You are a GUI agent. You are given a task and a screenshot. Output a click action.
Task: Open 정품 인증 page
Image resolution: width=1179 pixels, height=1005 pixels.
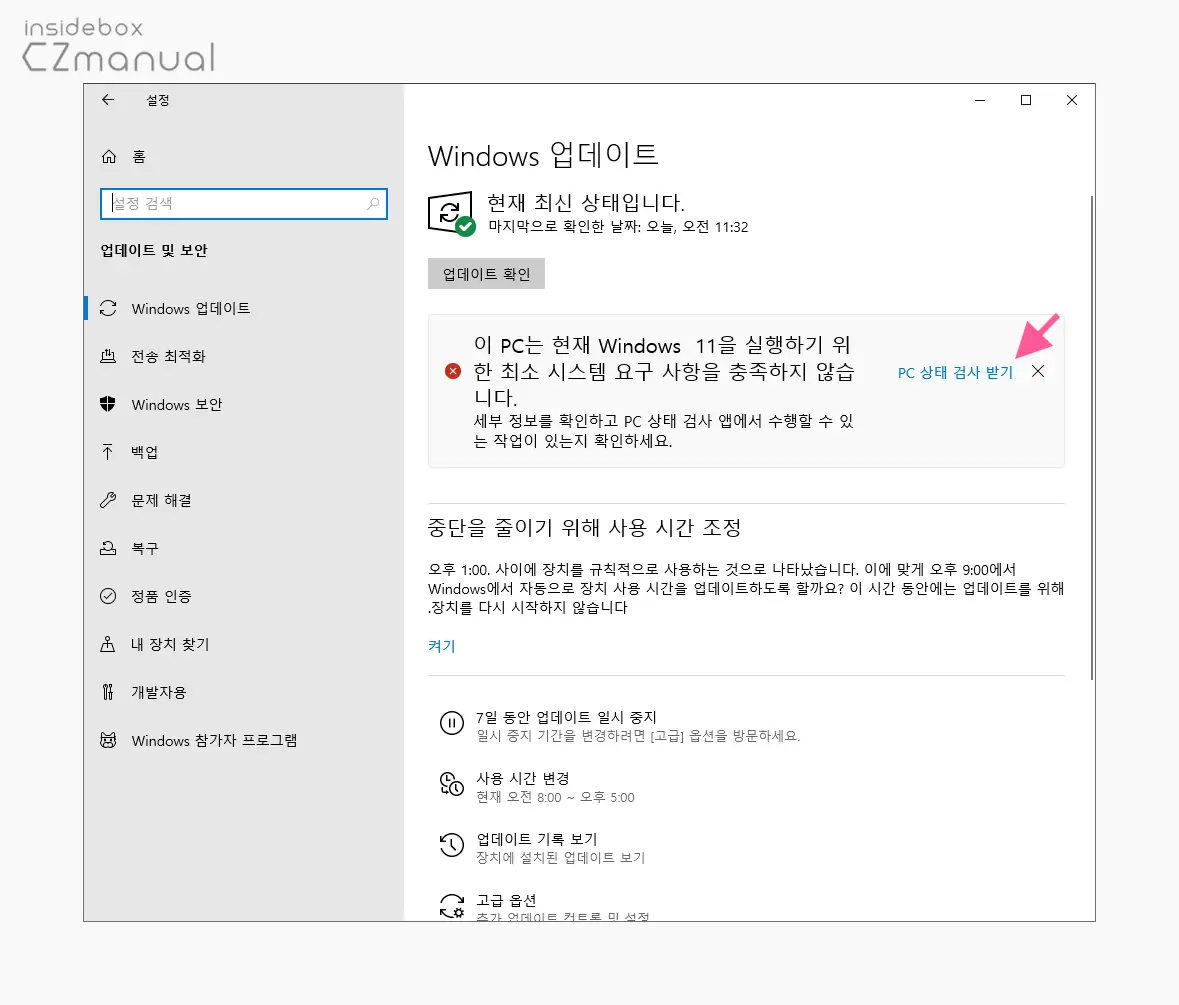[161, 596]
